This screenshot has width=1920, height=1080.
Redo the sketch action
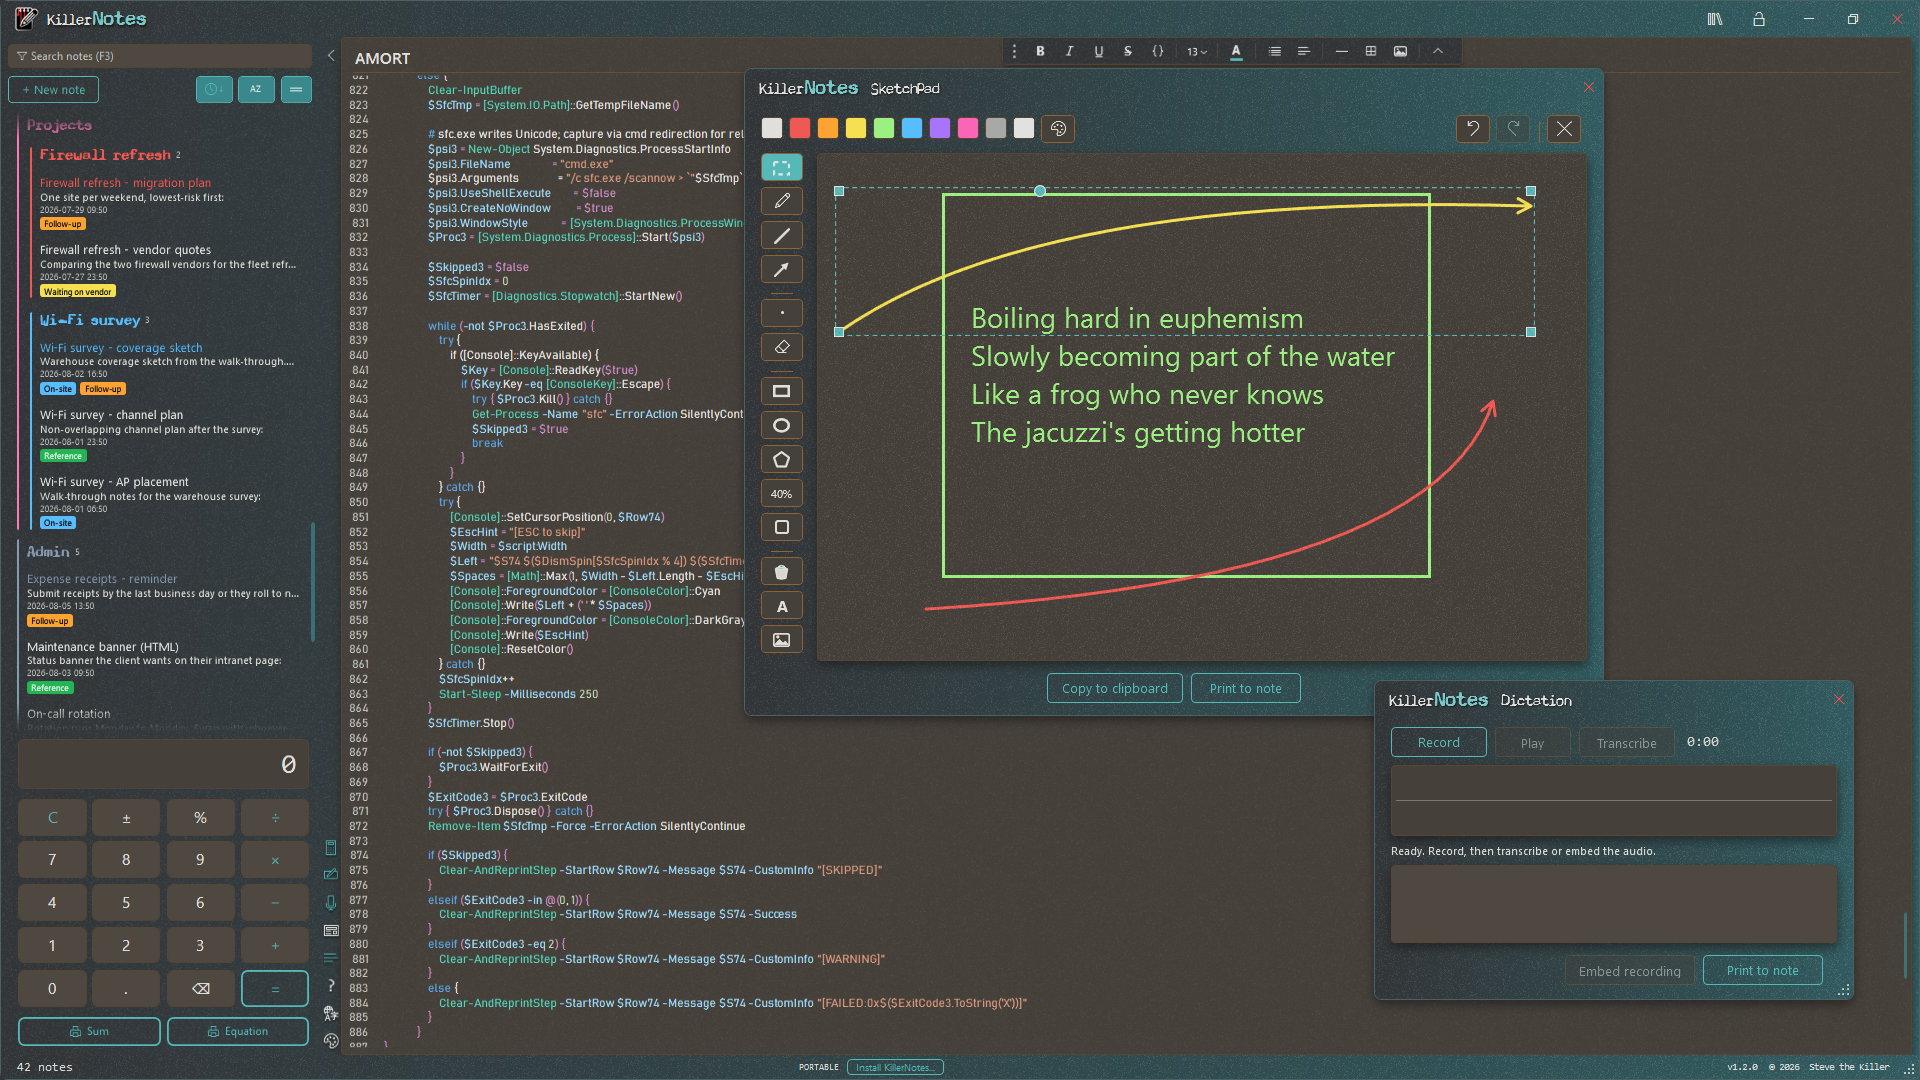point(1513,128)
